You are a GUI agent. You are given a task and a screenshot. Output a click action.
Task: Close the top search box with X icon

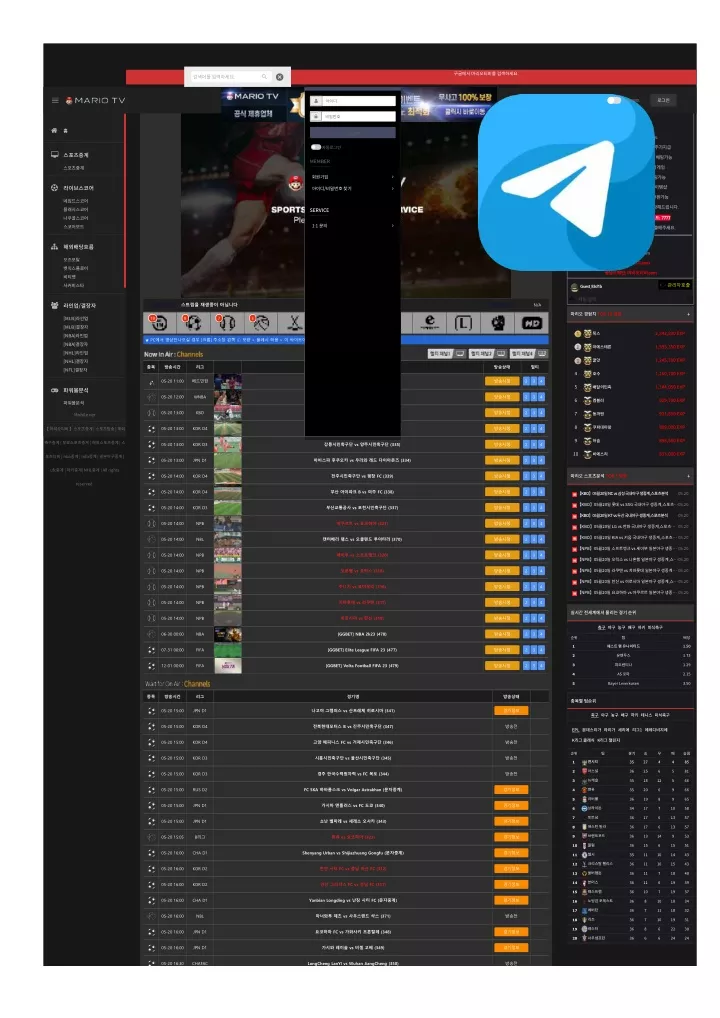280,77
